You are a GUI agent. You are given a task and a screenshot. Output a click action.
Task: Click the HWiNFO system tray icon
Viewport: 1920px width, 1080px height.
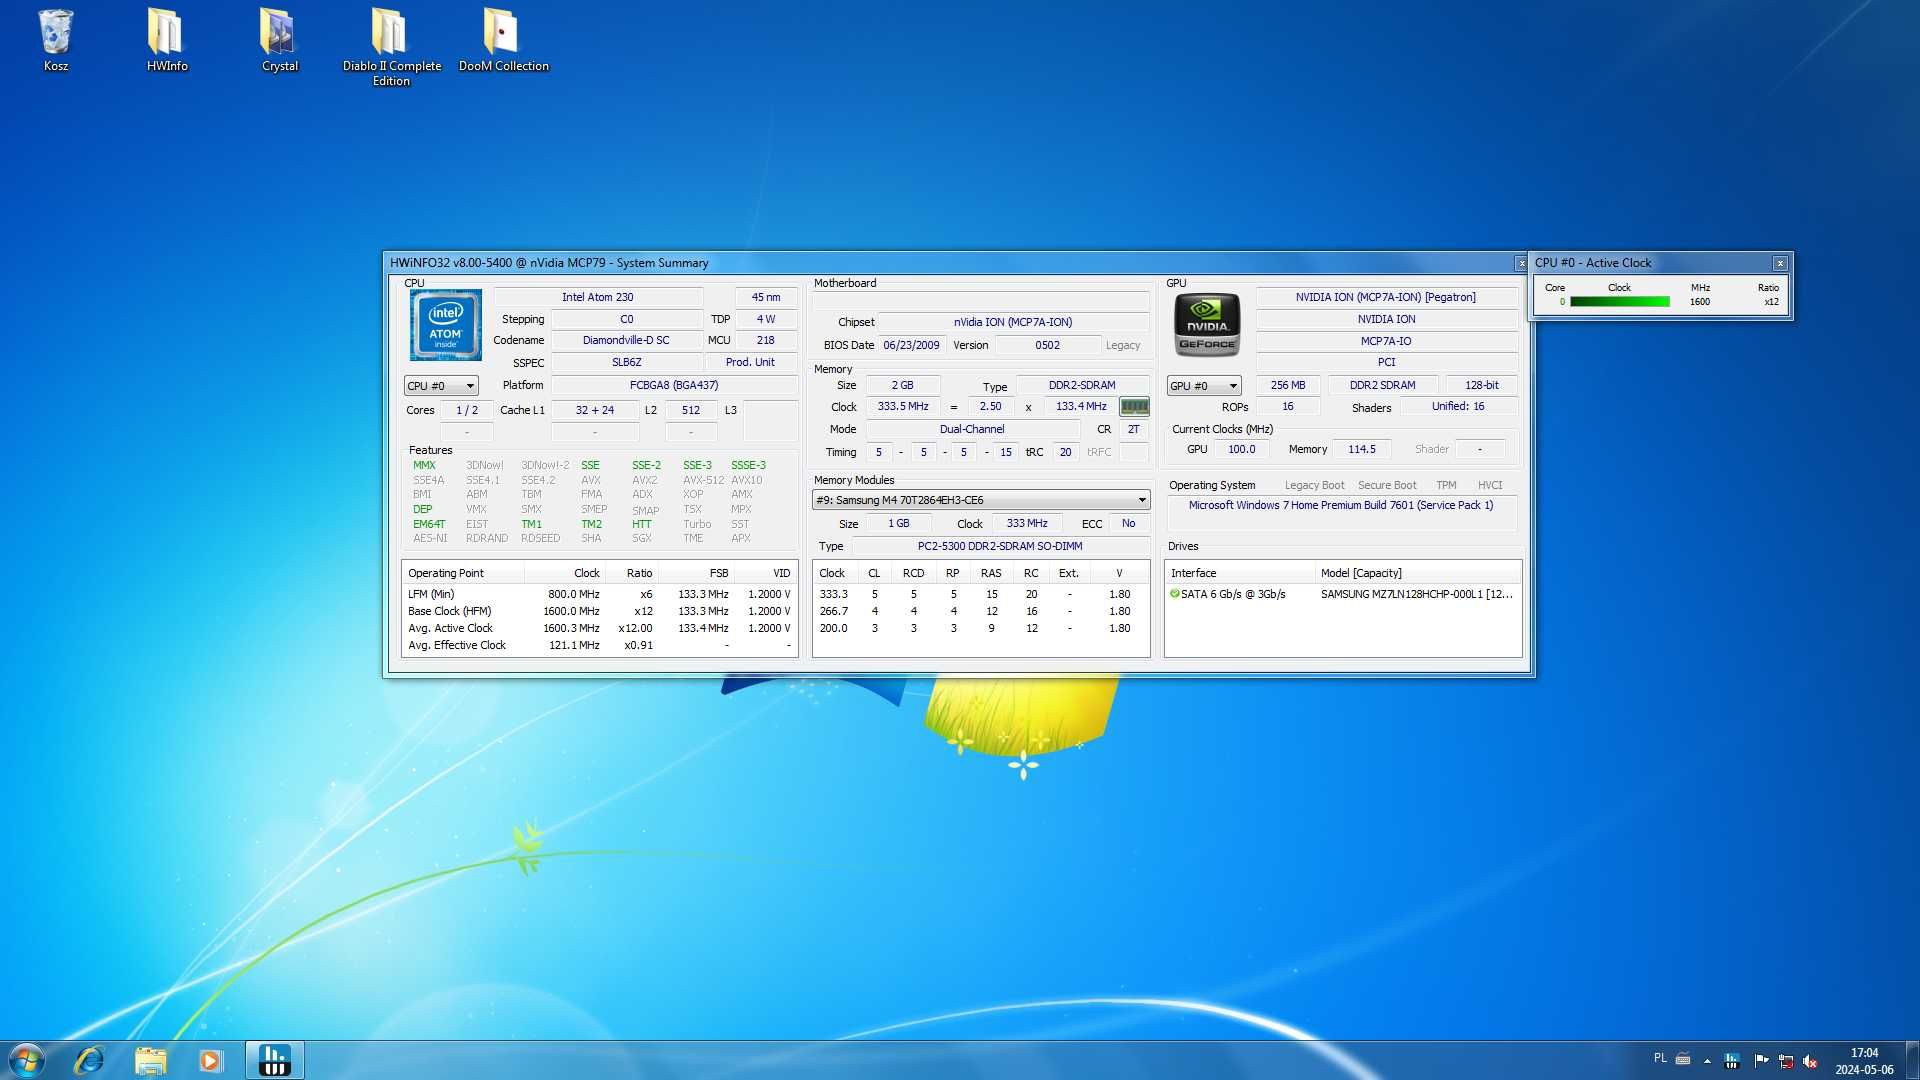(x=1732, y=1060)
